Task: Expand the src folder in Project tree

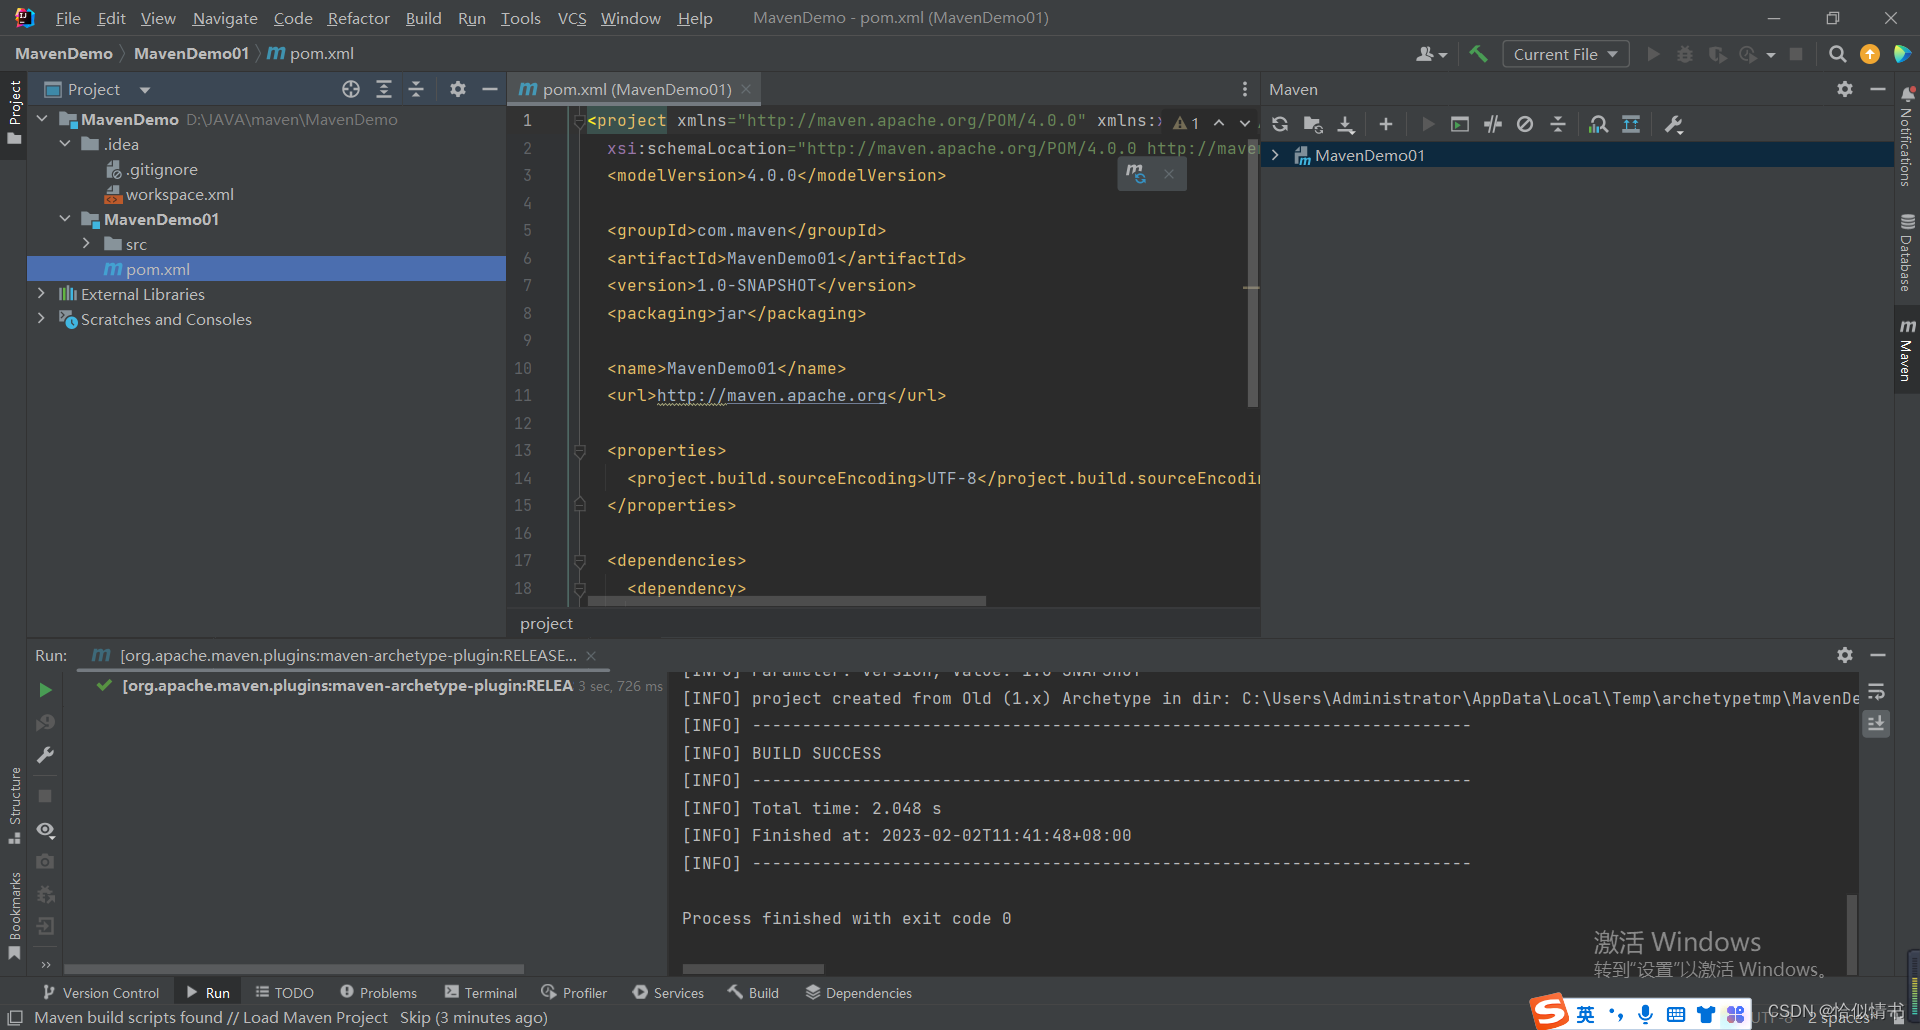Action: click(x=88, y=243)
